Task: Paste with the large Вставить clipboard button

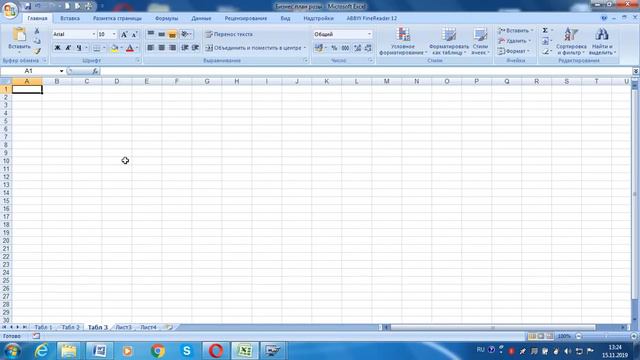Action: tap(19, 39)
